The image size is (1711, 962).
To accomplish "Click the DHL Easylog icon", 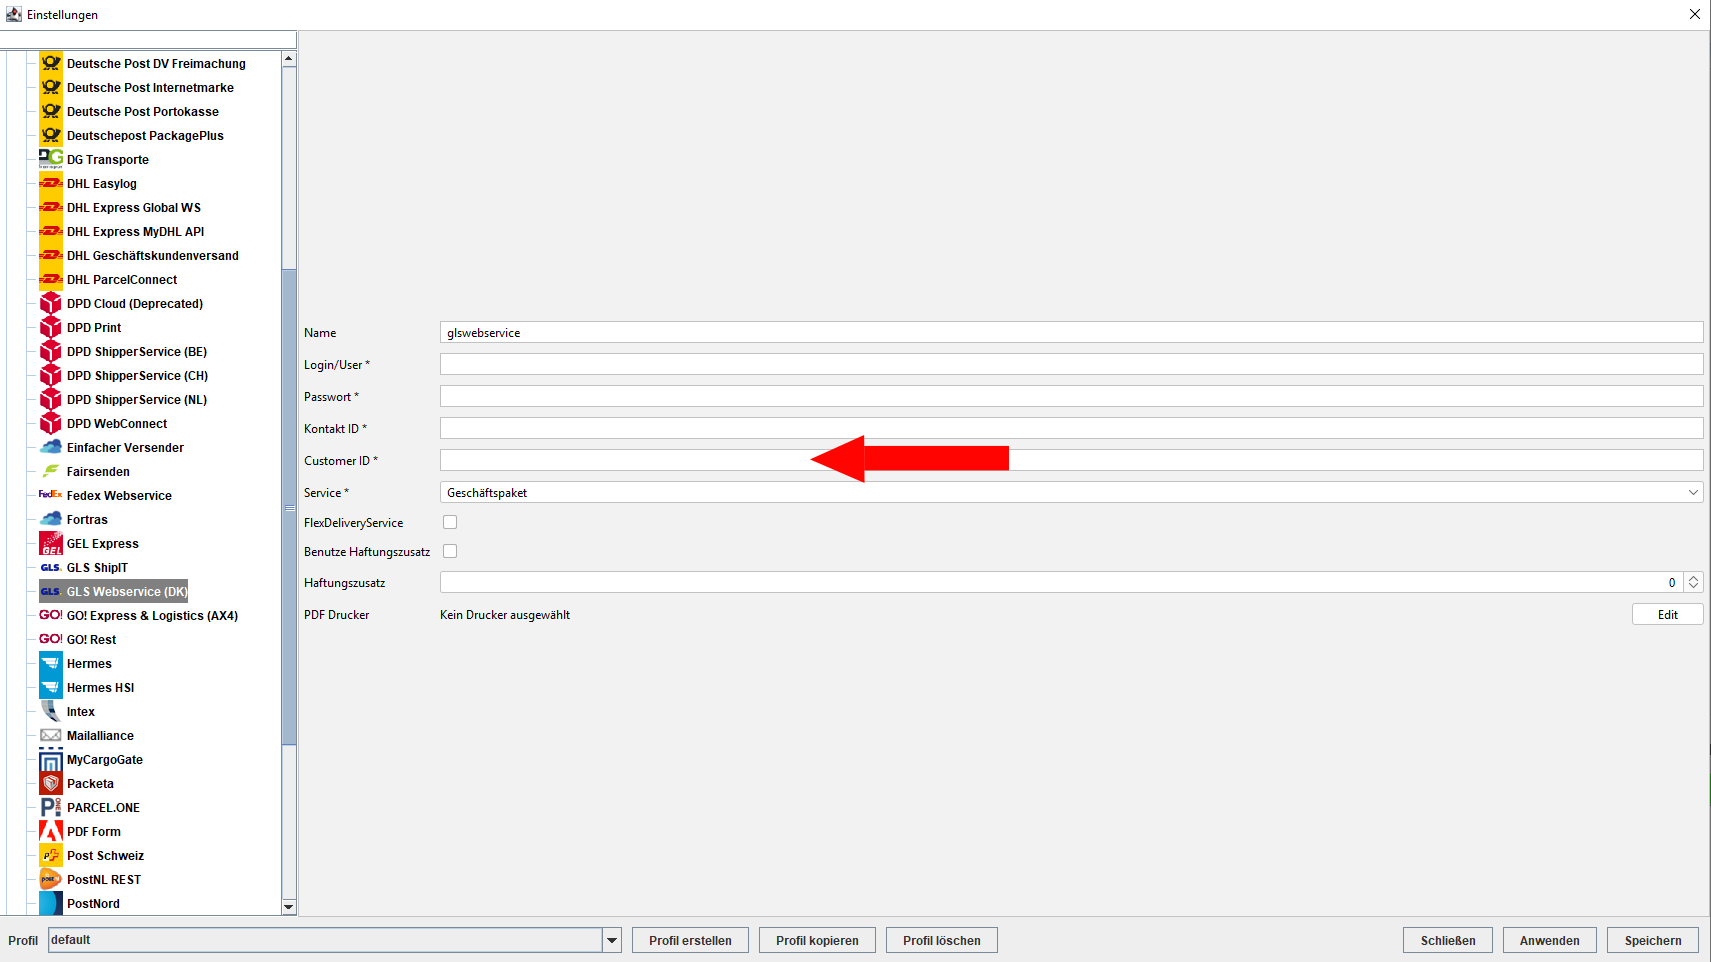I will [x=51, y=183].
